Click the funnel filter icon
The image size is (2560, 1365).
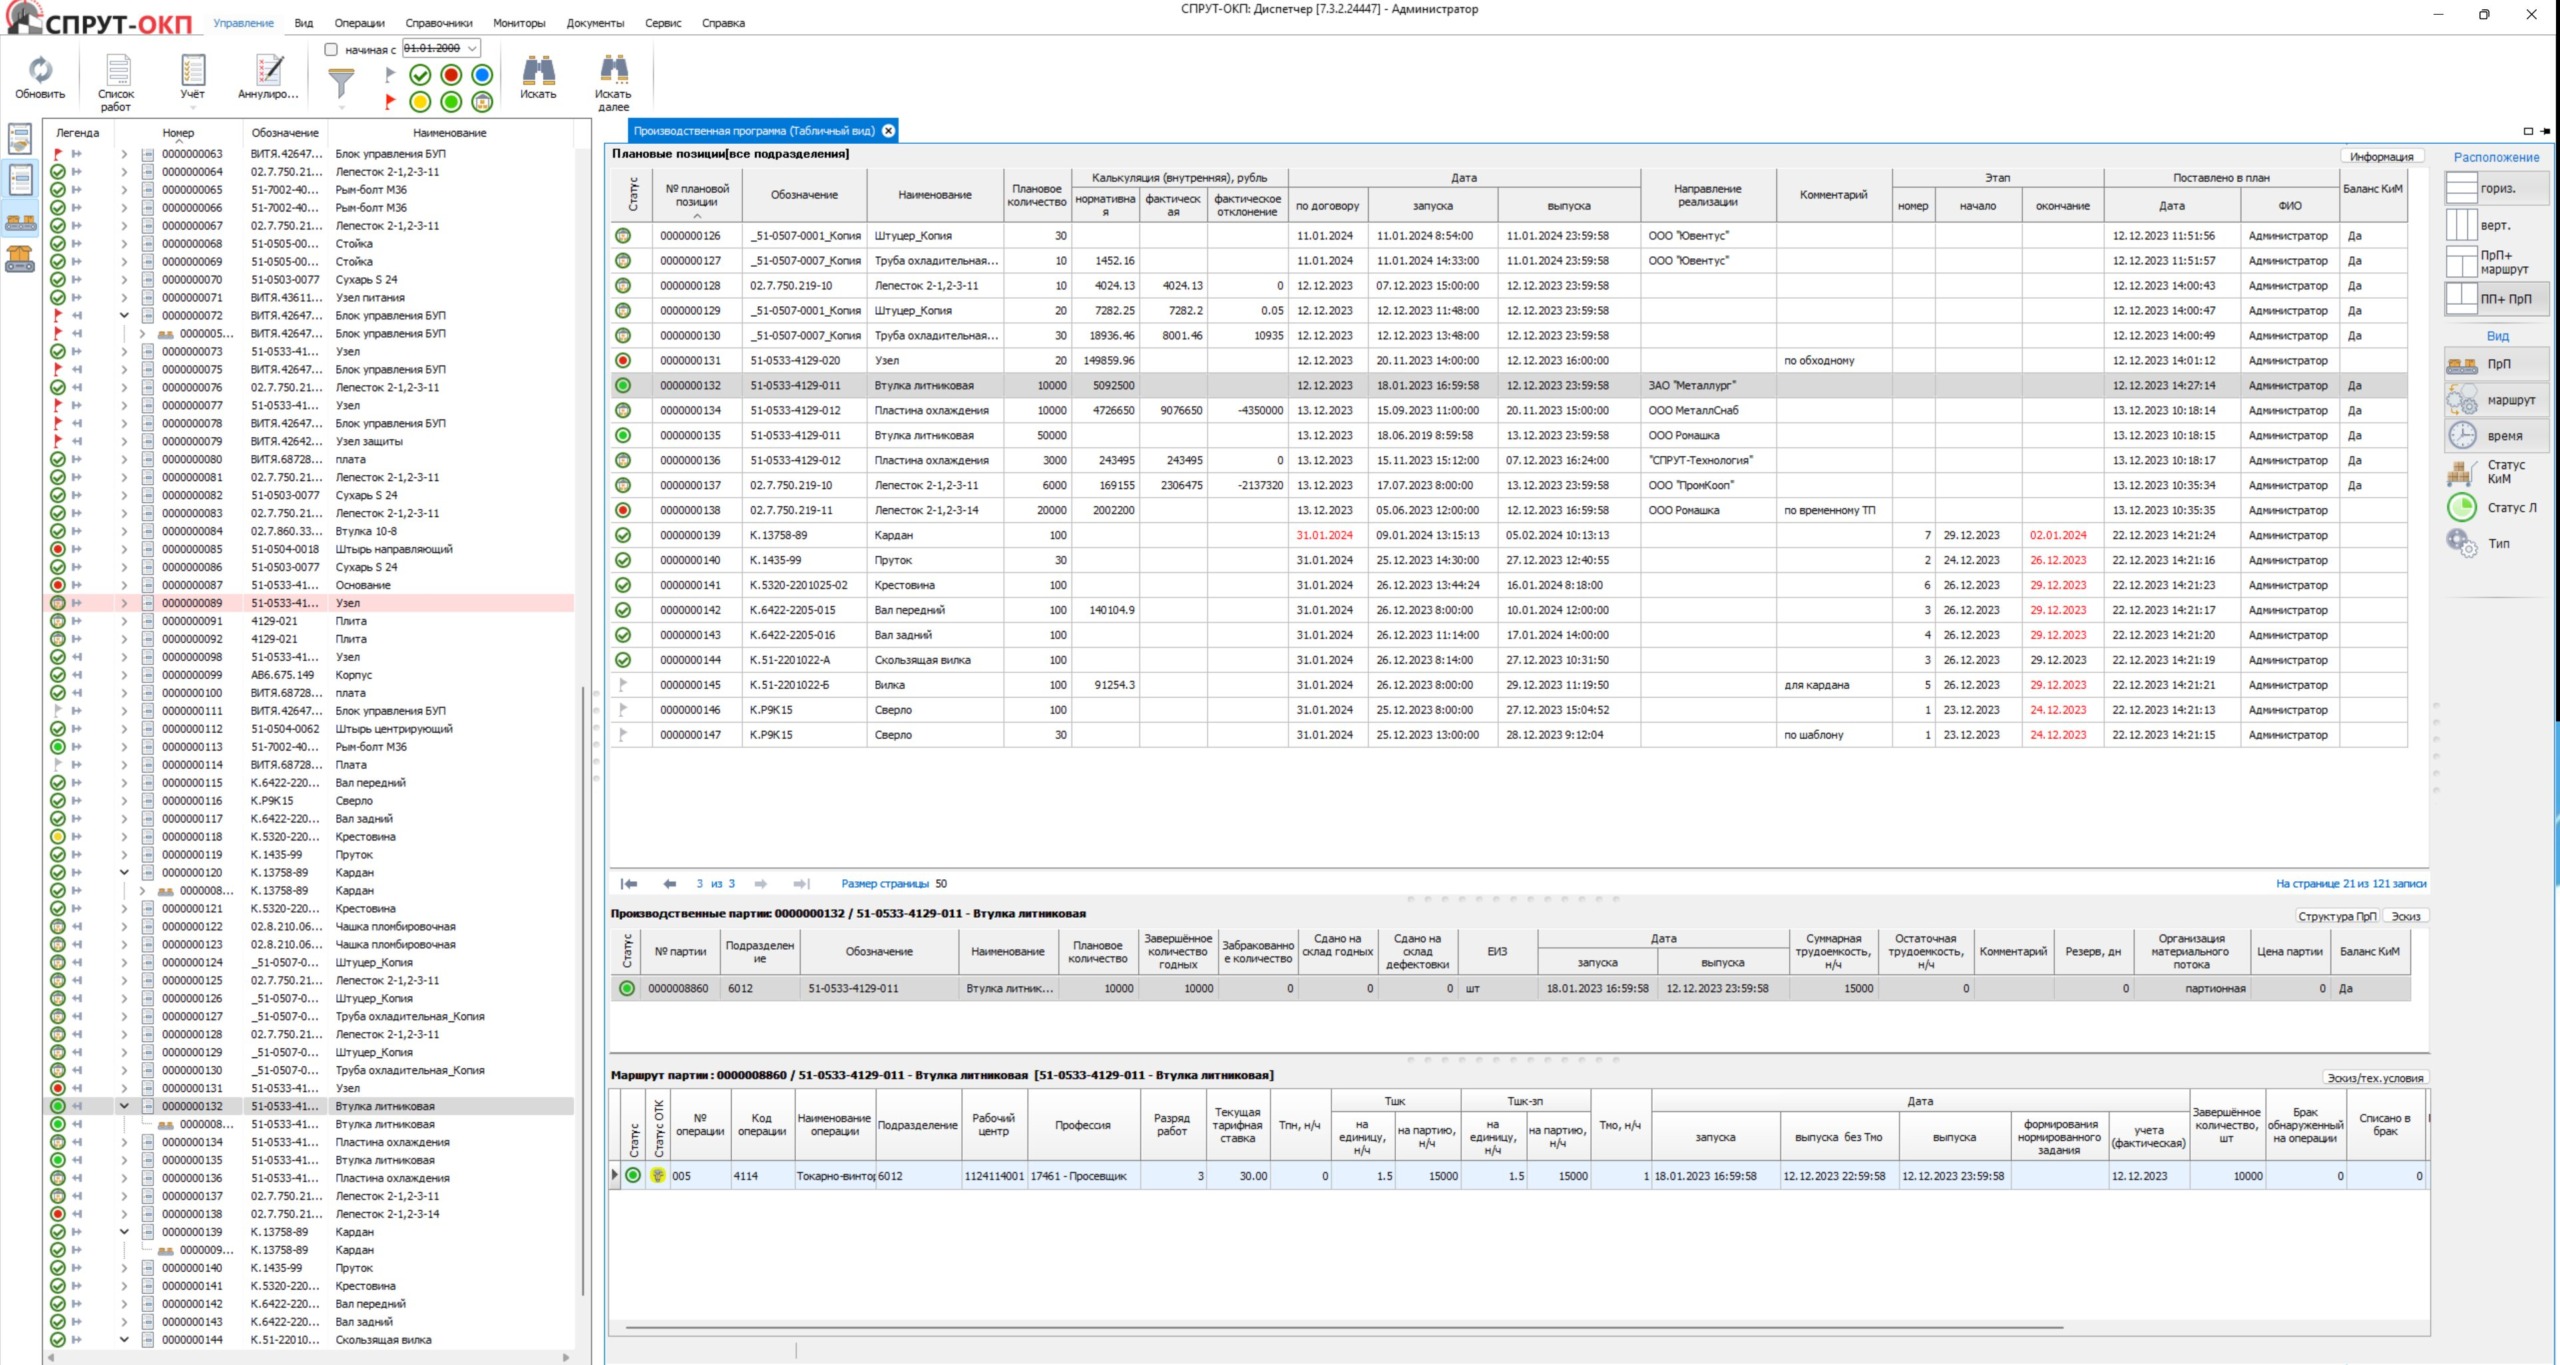(x=341, y=82)
